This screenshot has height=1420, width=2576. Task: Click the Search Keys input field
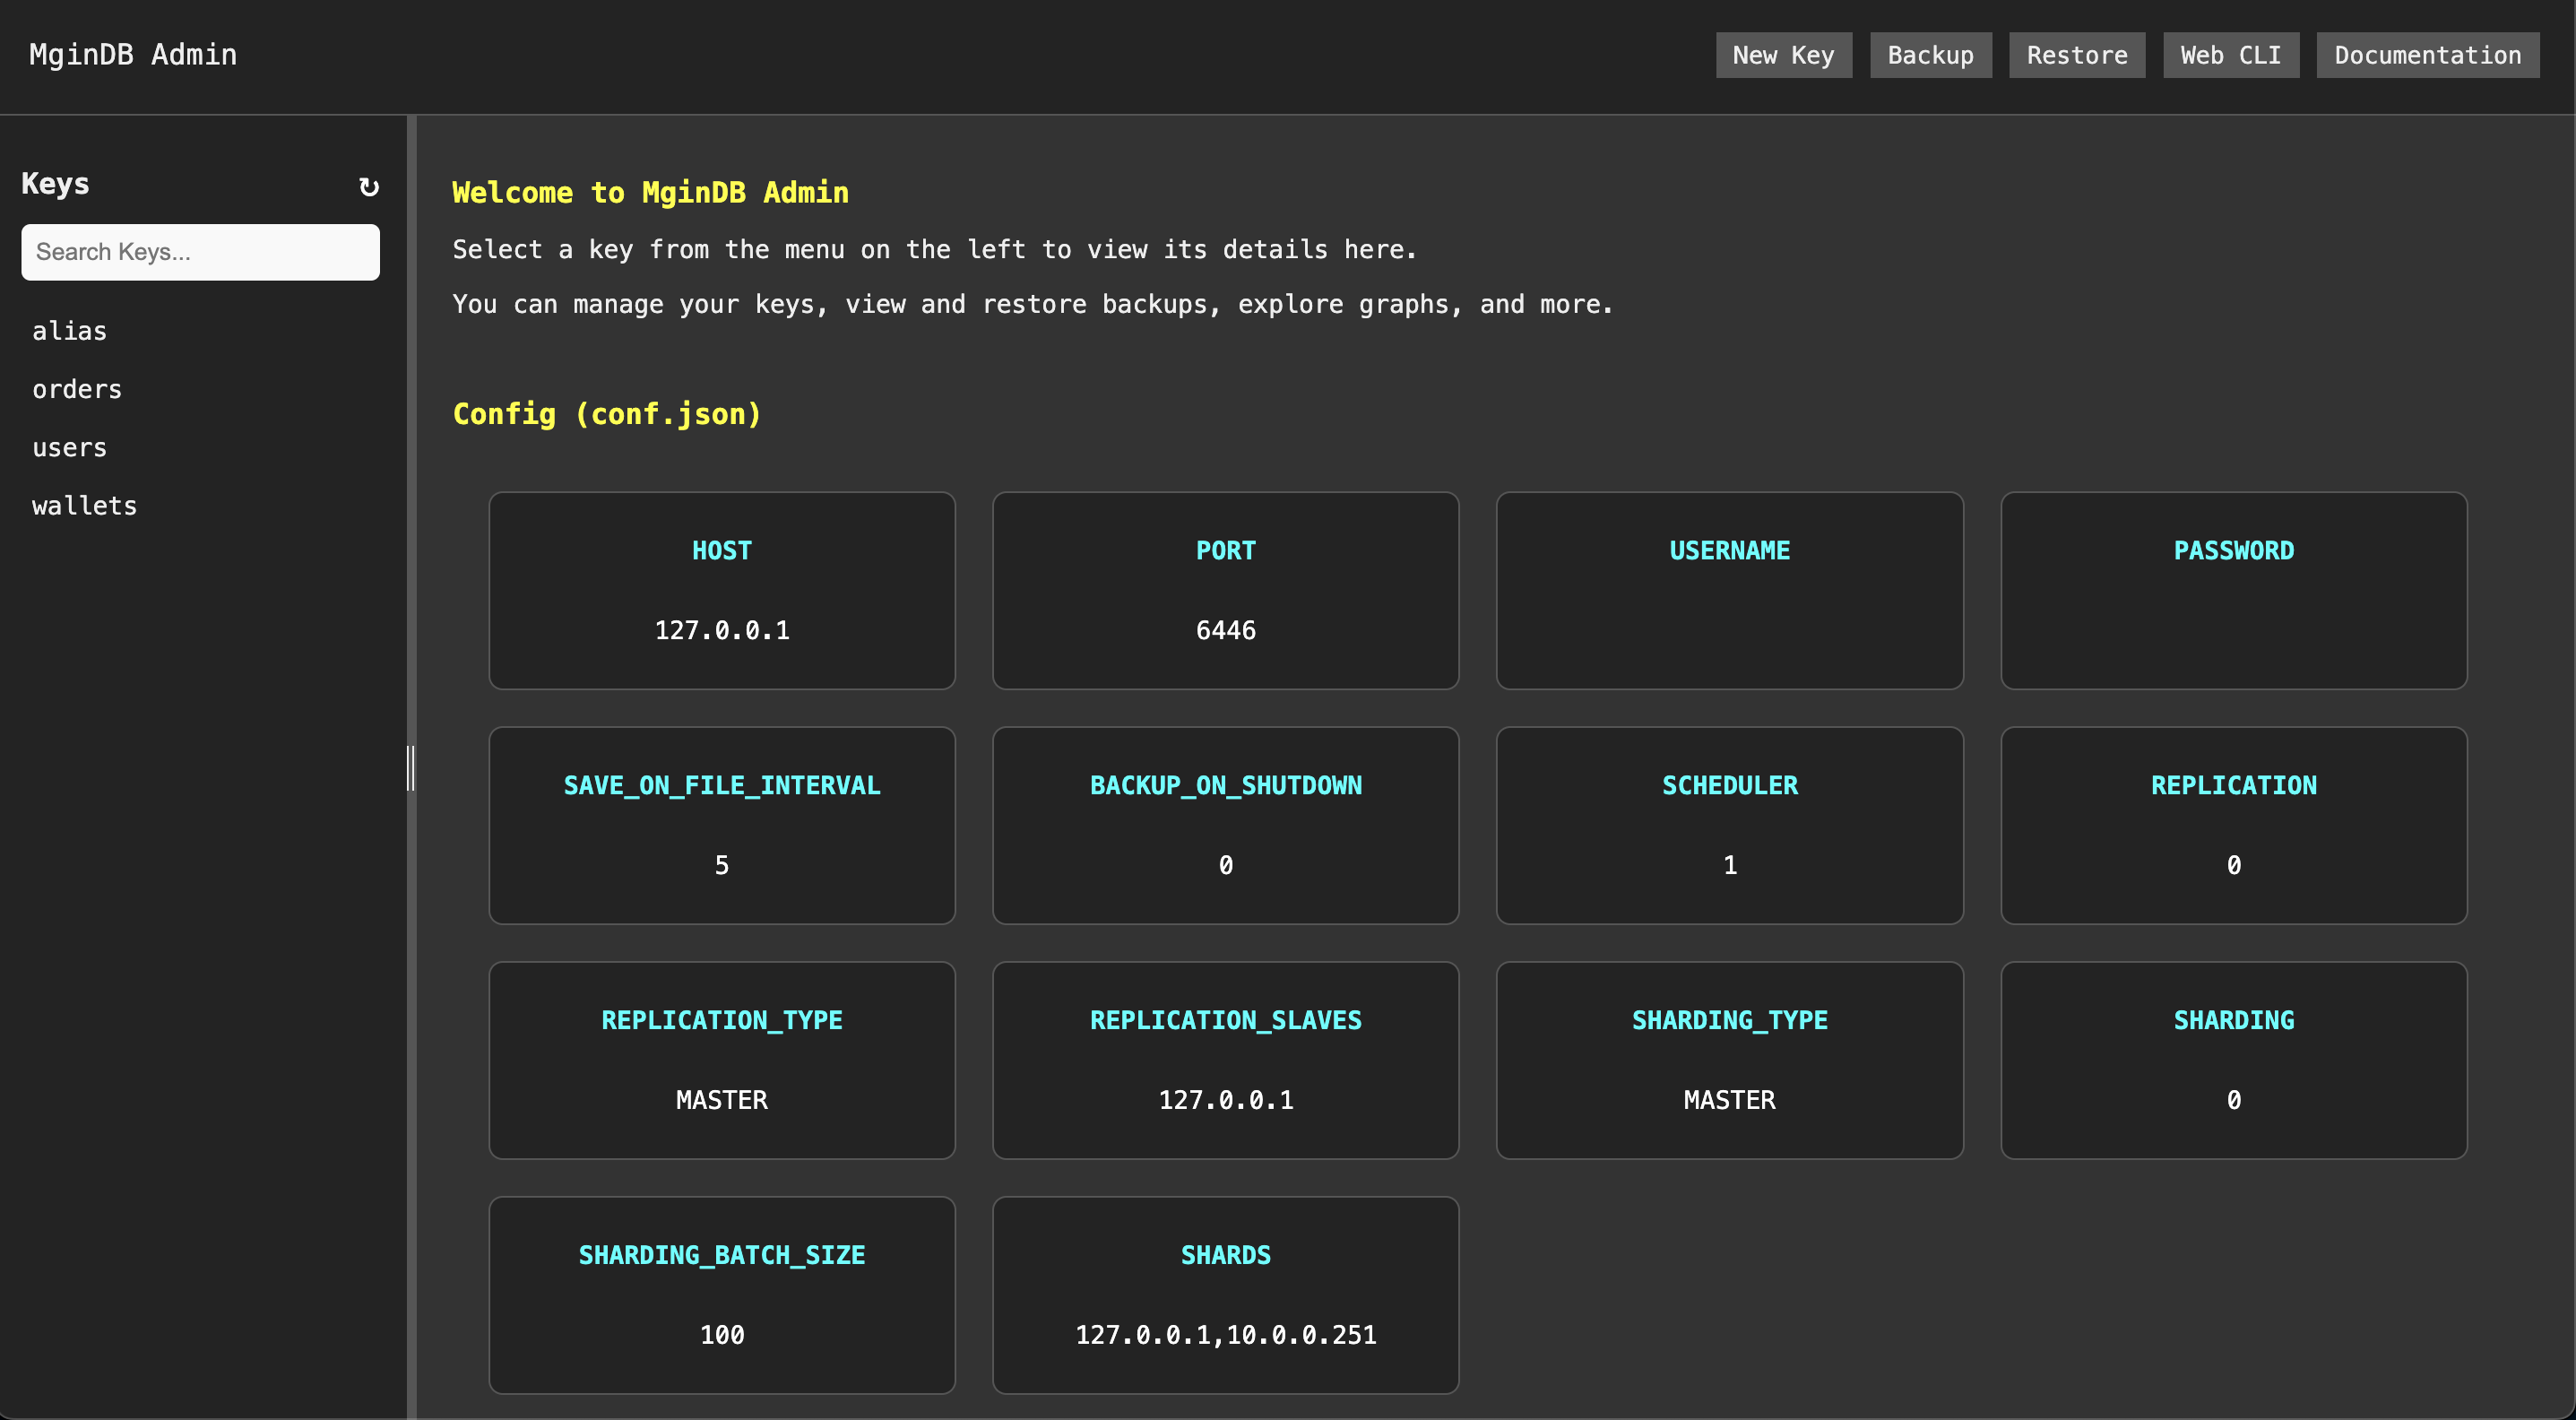[x=199, y=252]
